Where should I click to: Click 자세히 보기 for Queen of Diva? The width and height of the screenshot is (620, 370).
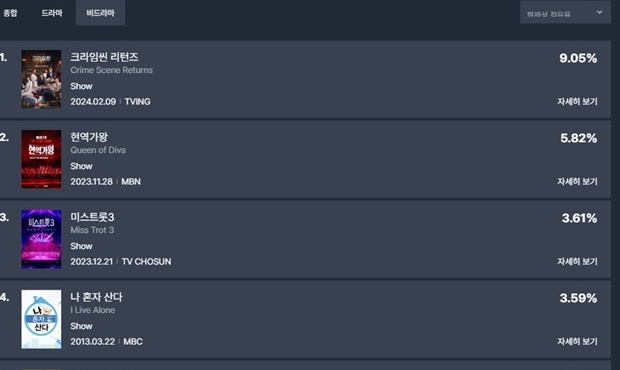point(577,181)
